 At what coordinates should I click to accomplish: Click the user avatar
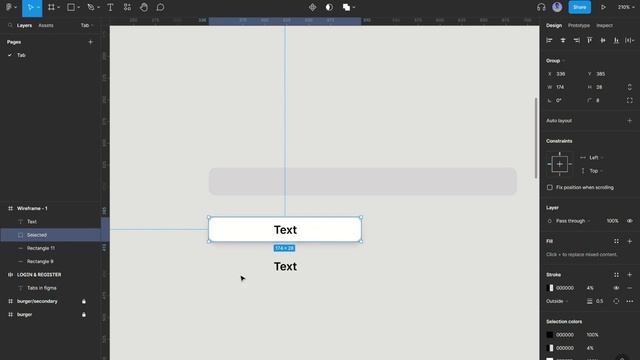(557, 7)
